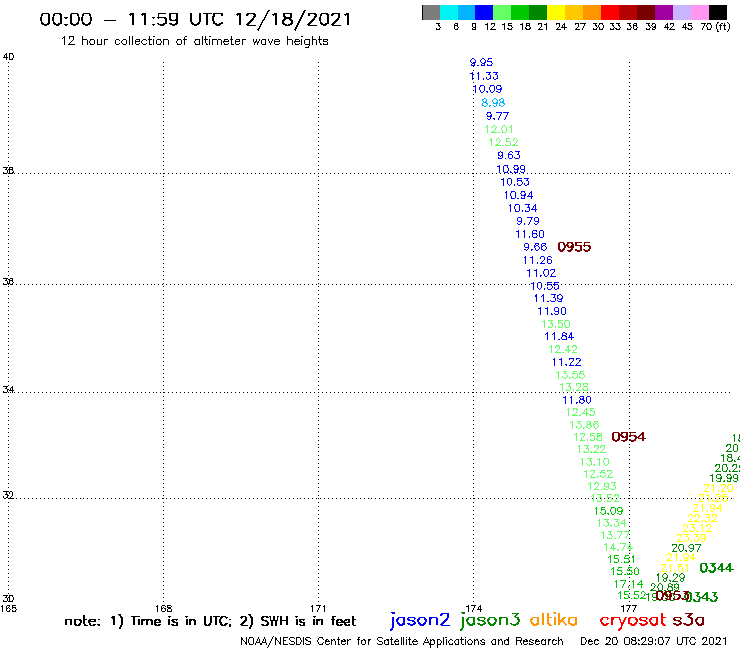The image size is (740, 650).
Task: Click the Dec 20 08:29:07 UTC timestamp
Action: pos(654,641)
